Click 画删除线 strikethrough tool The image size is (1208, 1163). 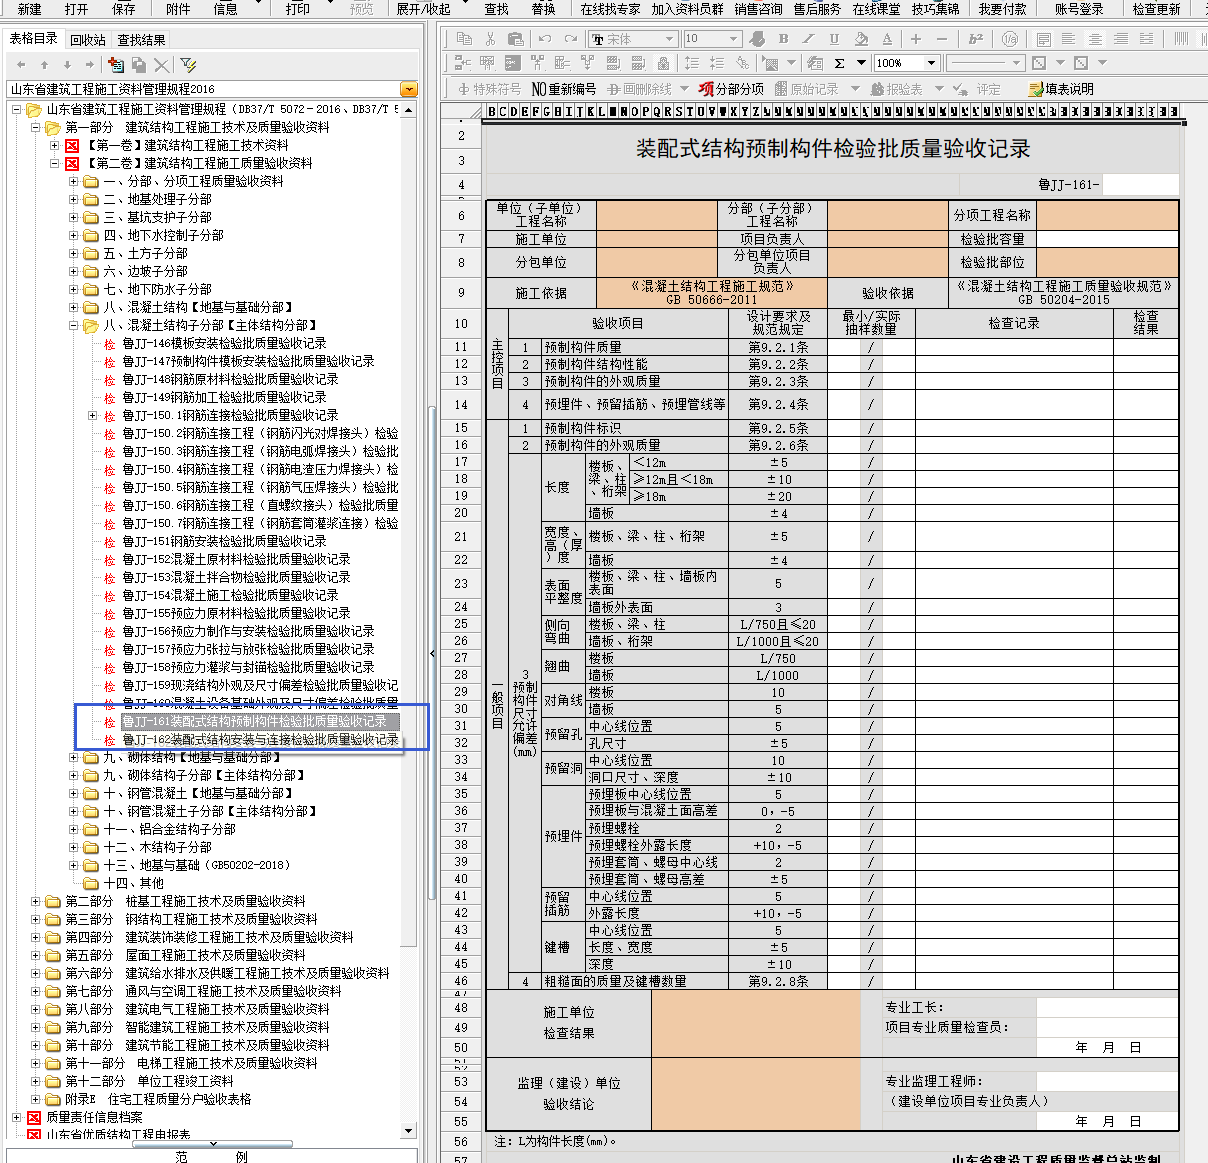640,89
